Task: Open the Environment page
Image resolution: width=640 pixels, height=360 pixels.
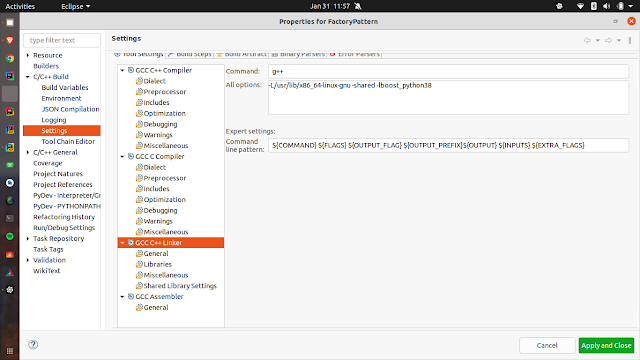Action: point(61,98)
